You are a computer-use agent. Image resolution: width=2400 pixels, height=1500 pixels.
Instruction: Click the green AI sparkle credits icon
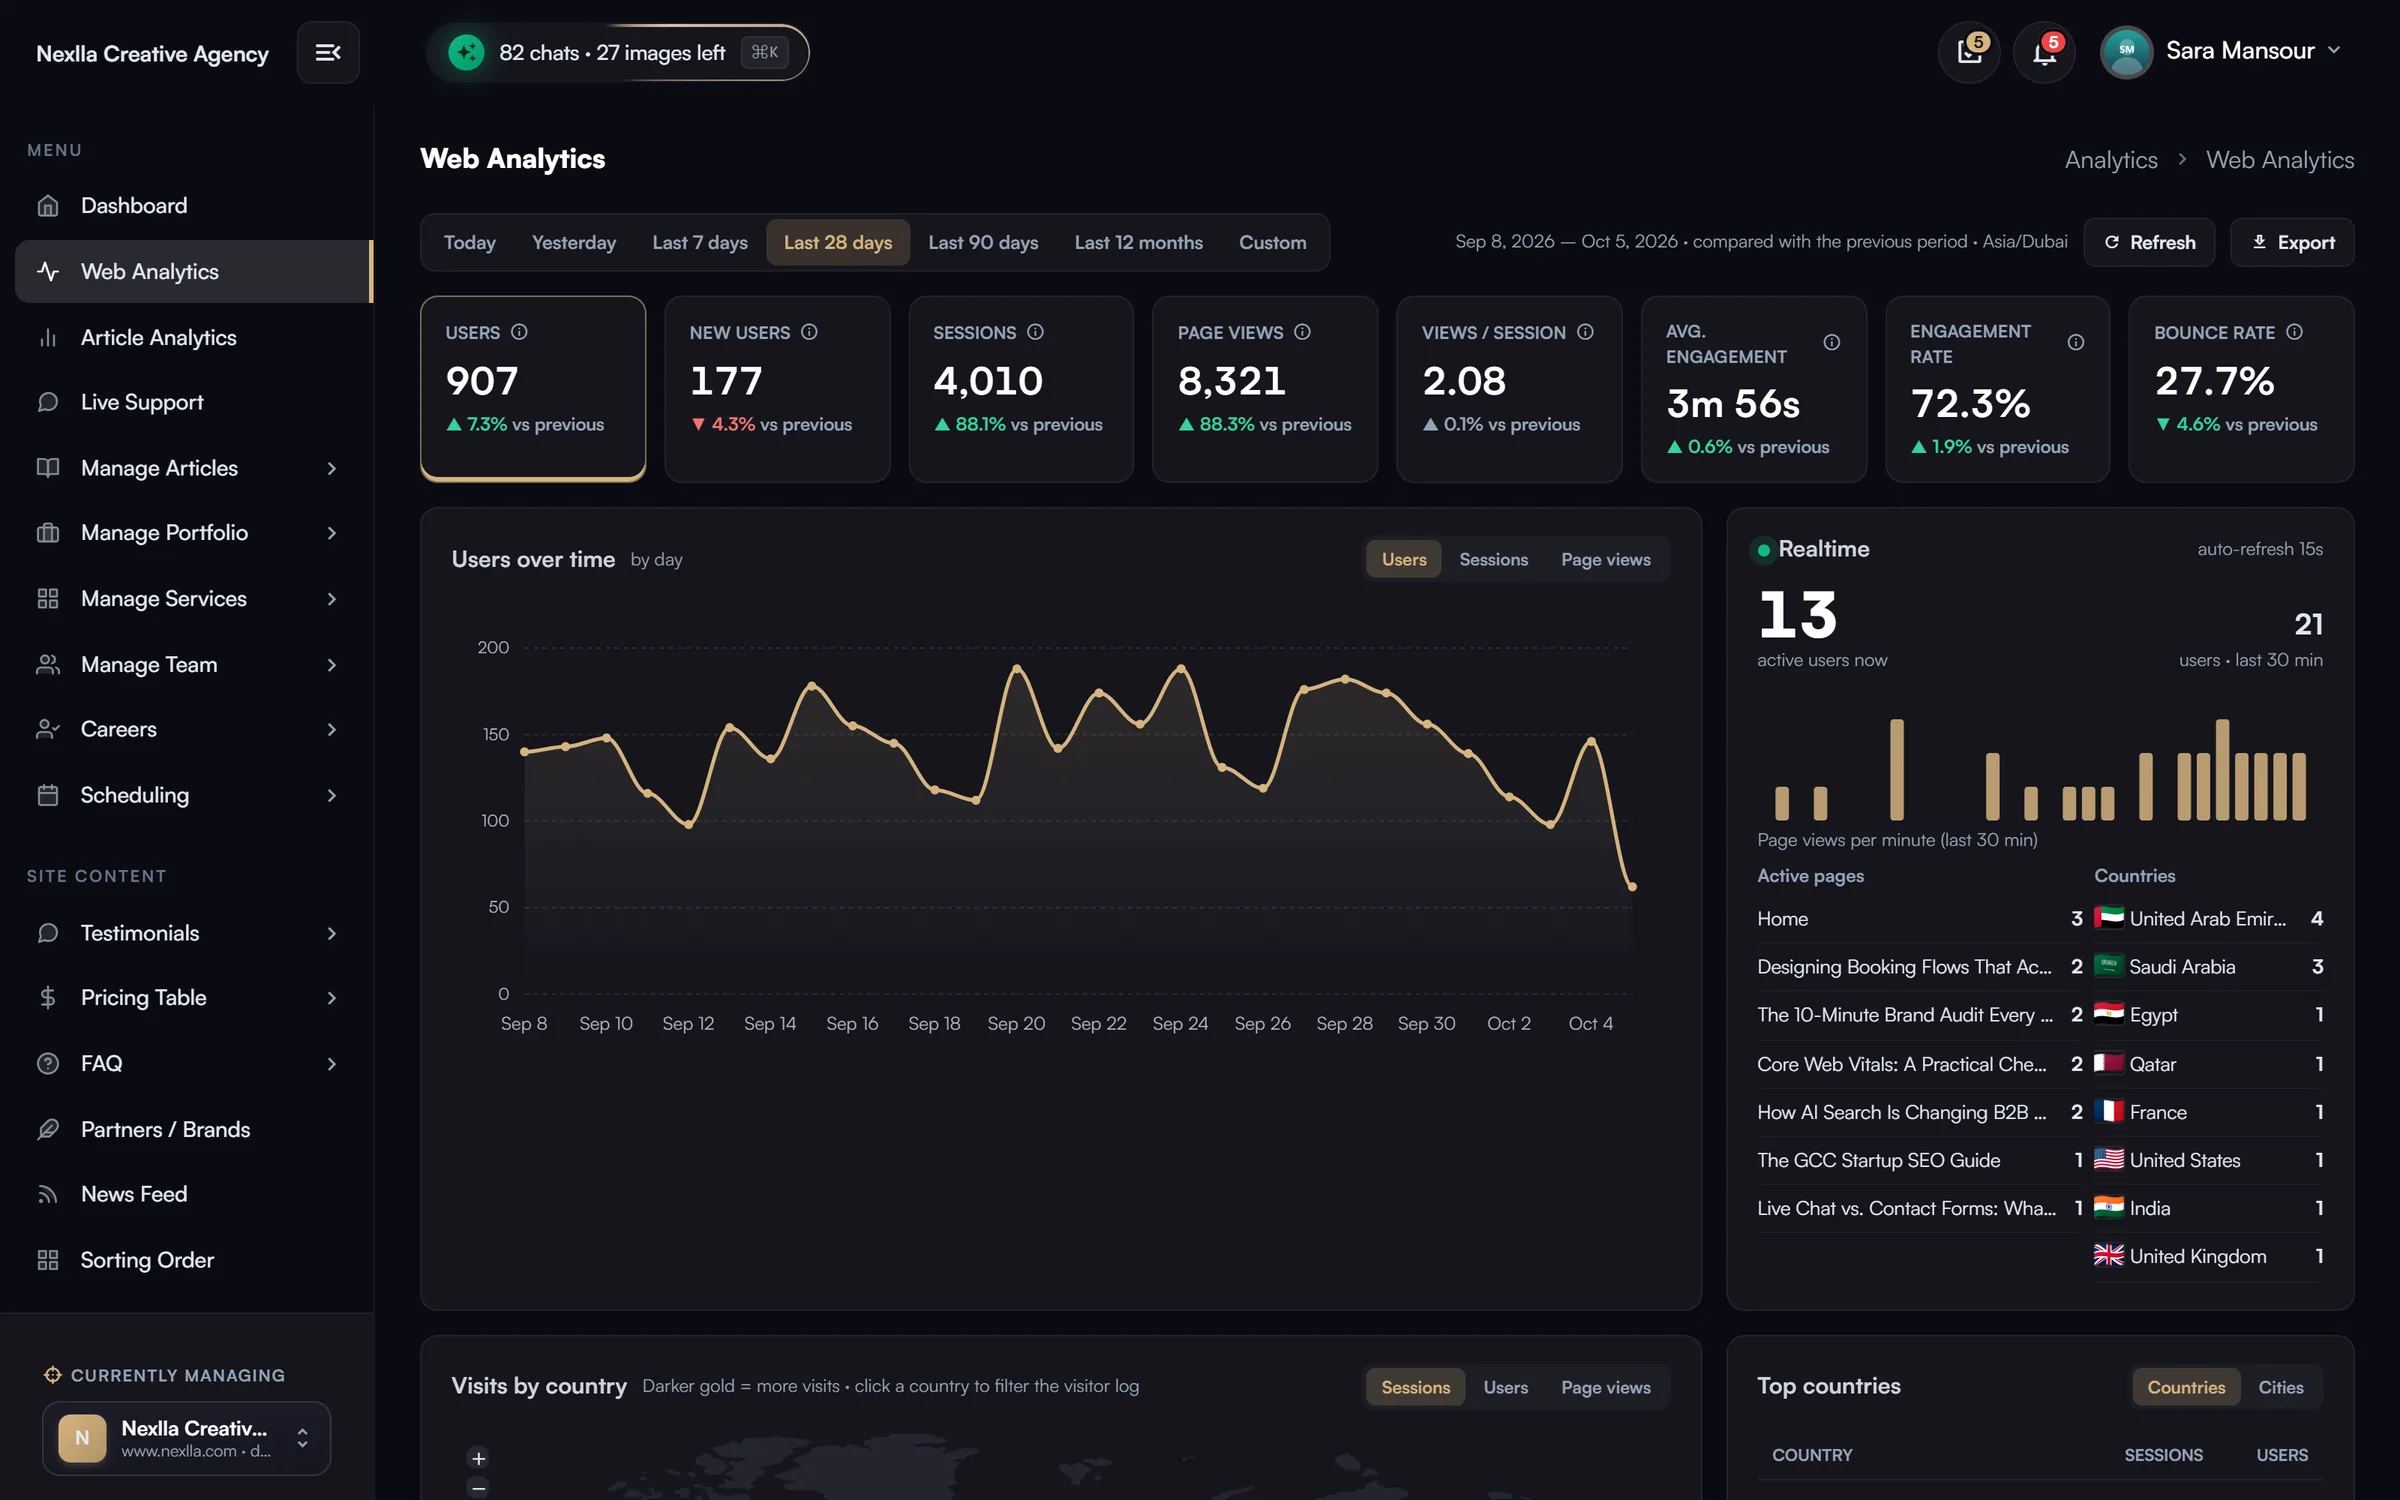[x=466, y=52]
